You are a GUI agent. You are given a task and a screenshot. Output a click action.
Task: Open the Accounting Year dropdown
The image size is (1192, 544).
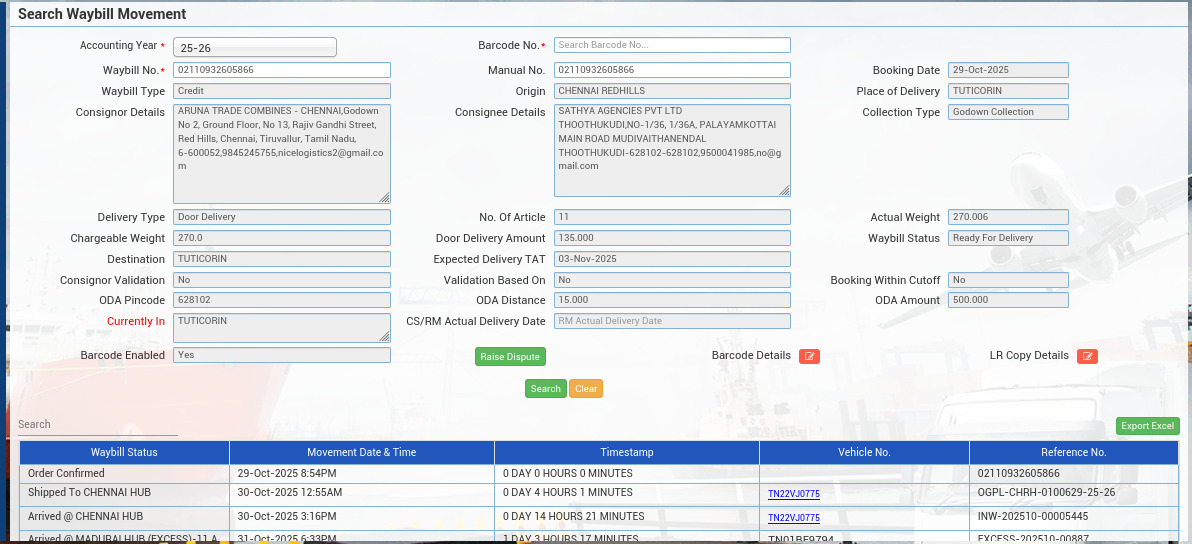click(255, 47)
